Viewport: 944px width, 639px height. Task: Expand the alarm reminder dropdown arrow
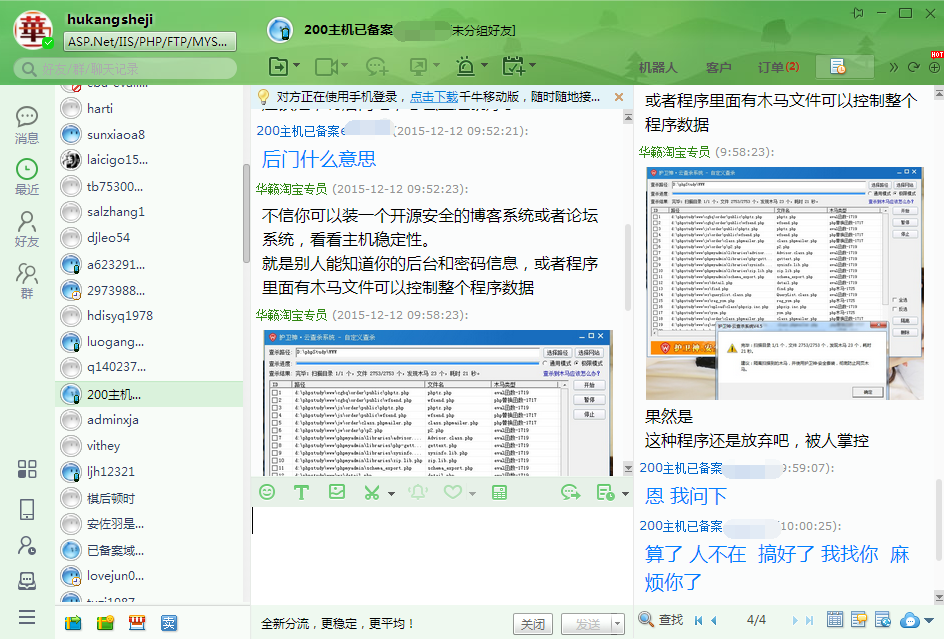pyautogui.click(x=484, y=65)
